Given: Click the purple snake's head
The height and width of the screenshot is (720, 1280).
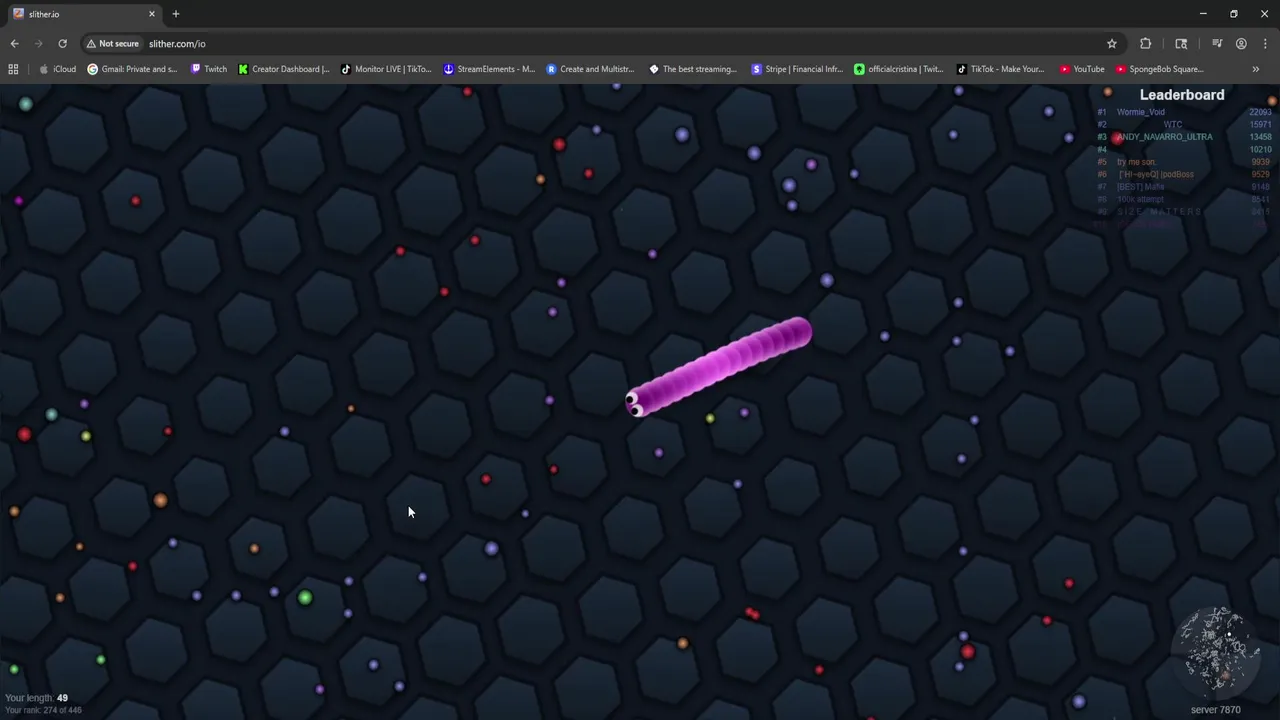Looking at the screenshot, I should 636,402.
